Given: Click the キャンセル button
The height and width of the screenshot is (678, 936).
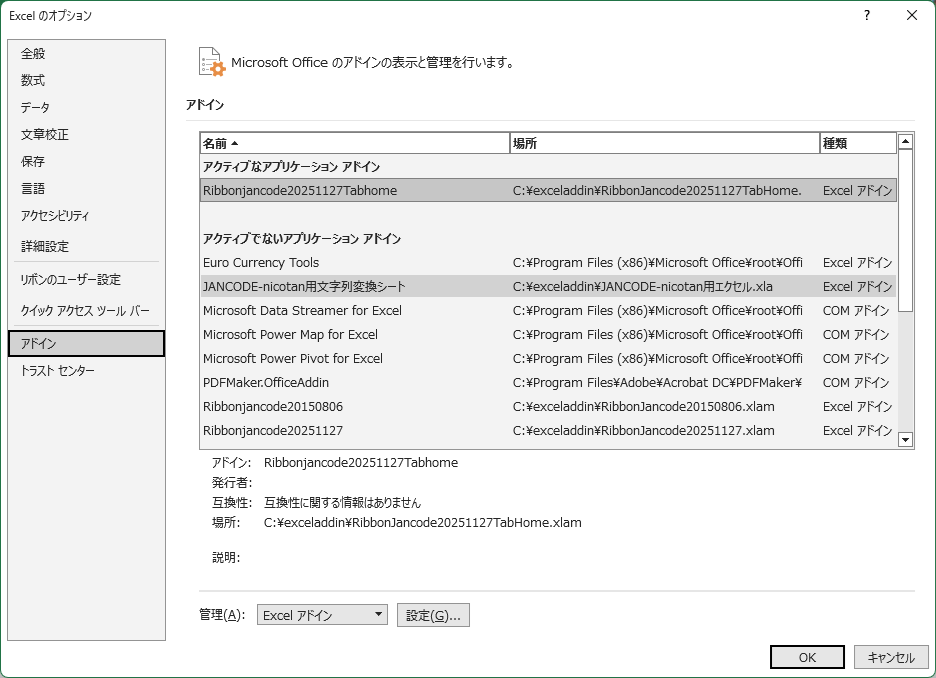Looking at the screenshot, I should (891, 657).
